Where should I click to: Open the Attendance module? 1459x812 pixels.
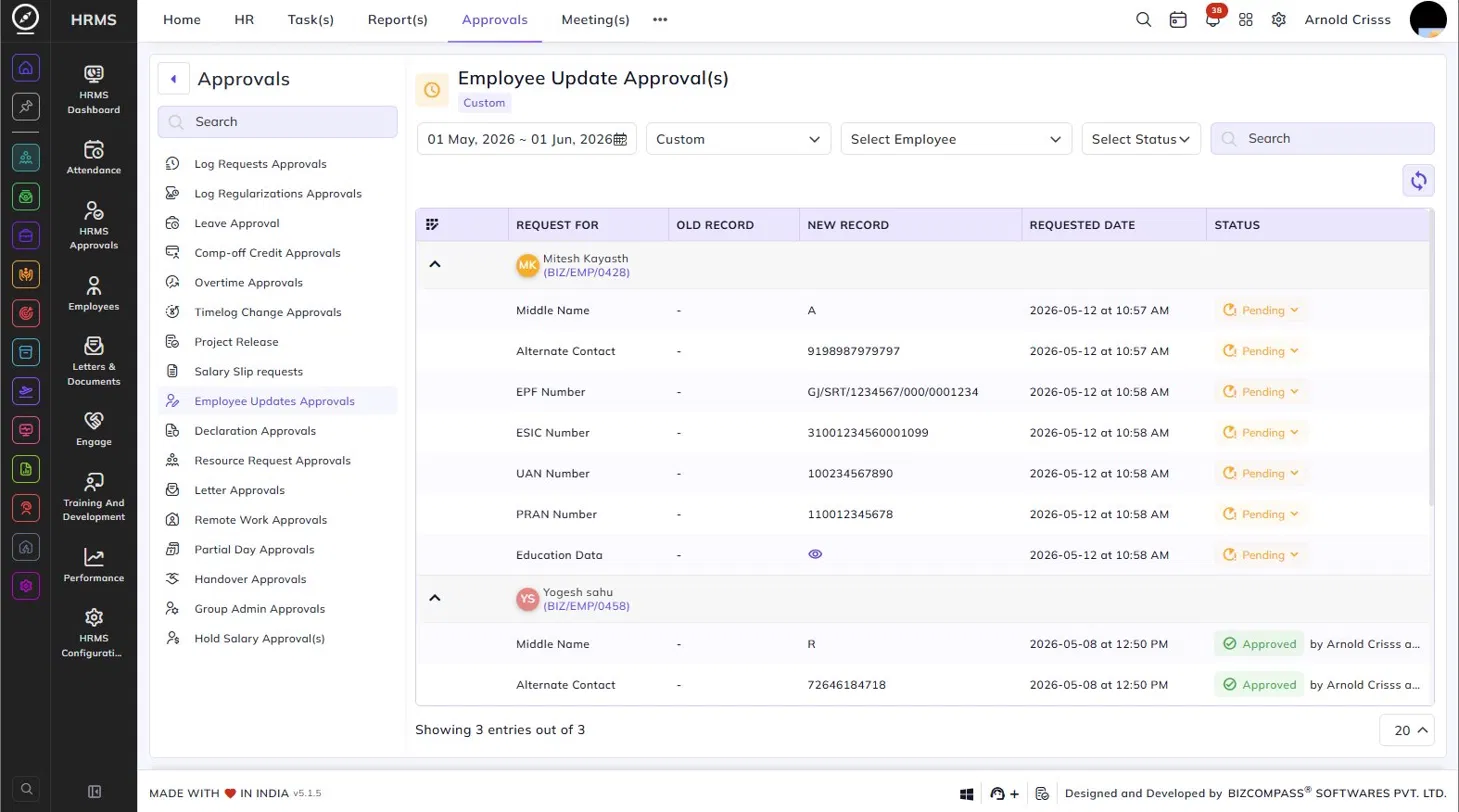94,158
